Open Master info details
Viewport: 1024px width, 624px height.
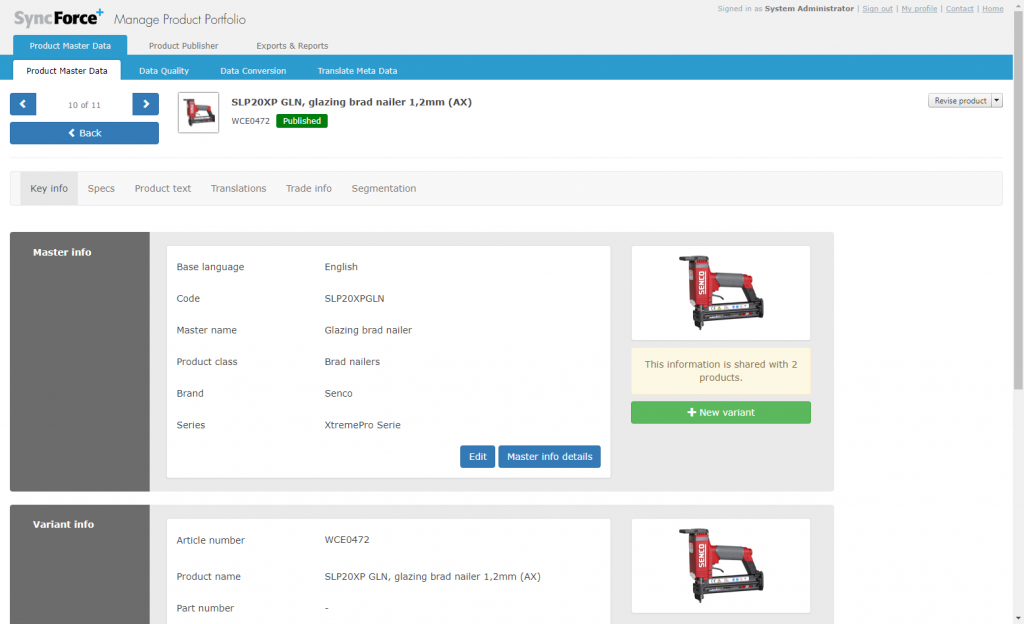(549, 457)
